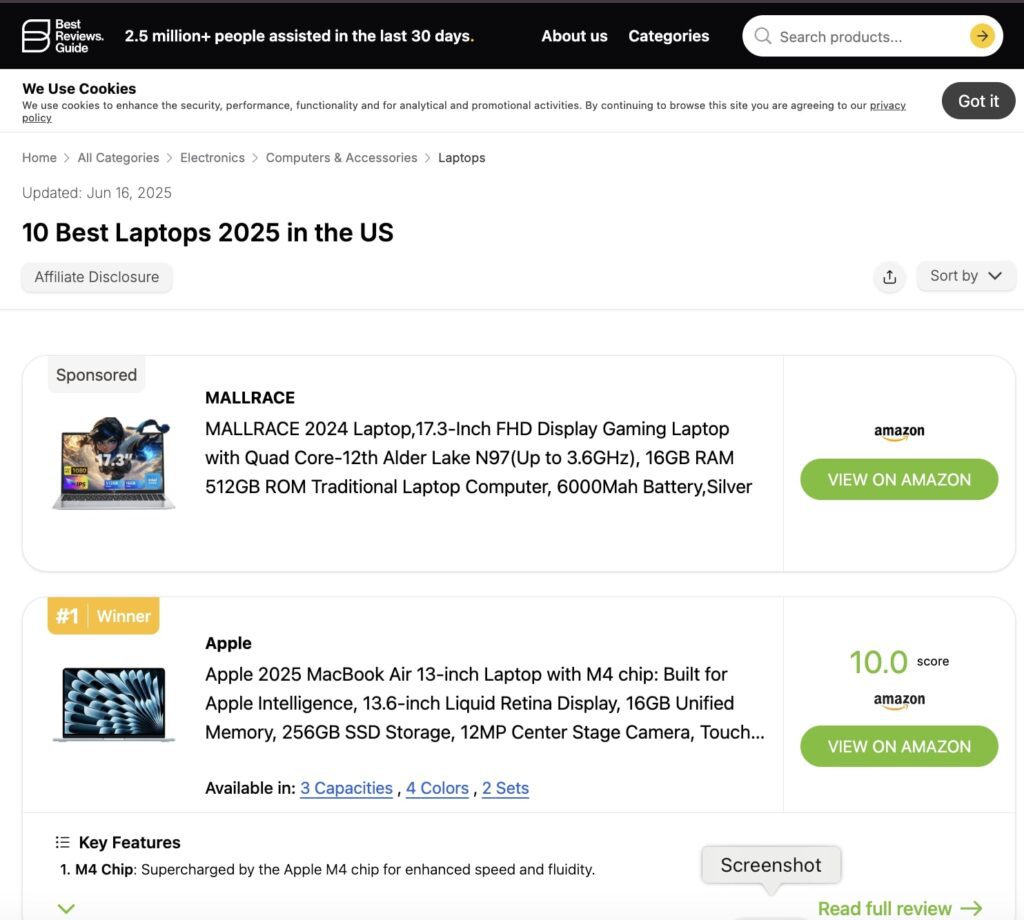The height and width of the screenshot is (920, 1024).
Task: Click Amazon logo in Apple MacBook card
Action: tap(899, 700)
